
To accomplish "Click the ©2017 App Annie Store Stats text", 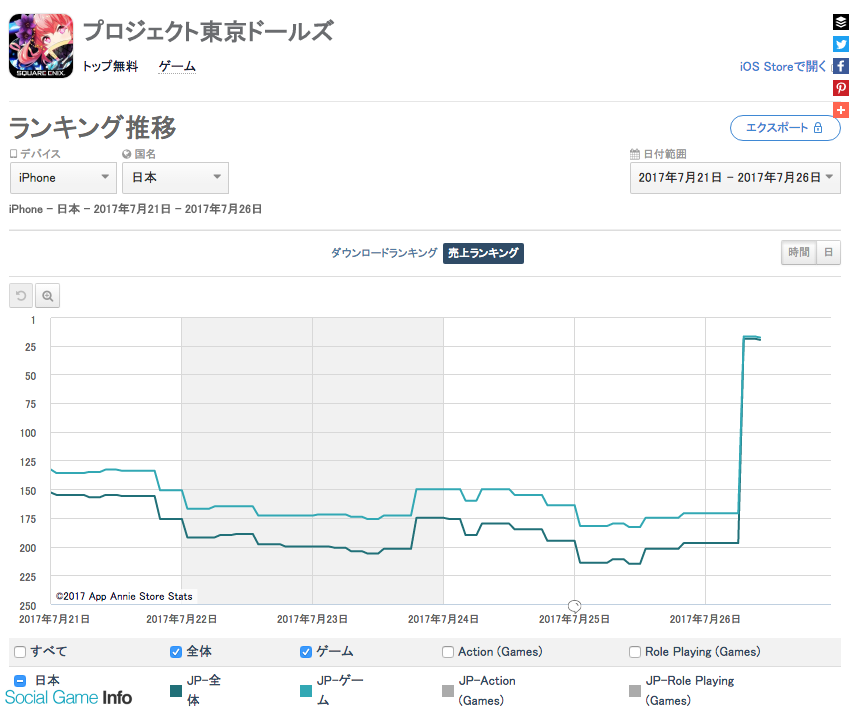I will [x=124, y=596].
